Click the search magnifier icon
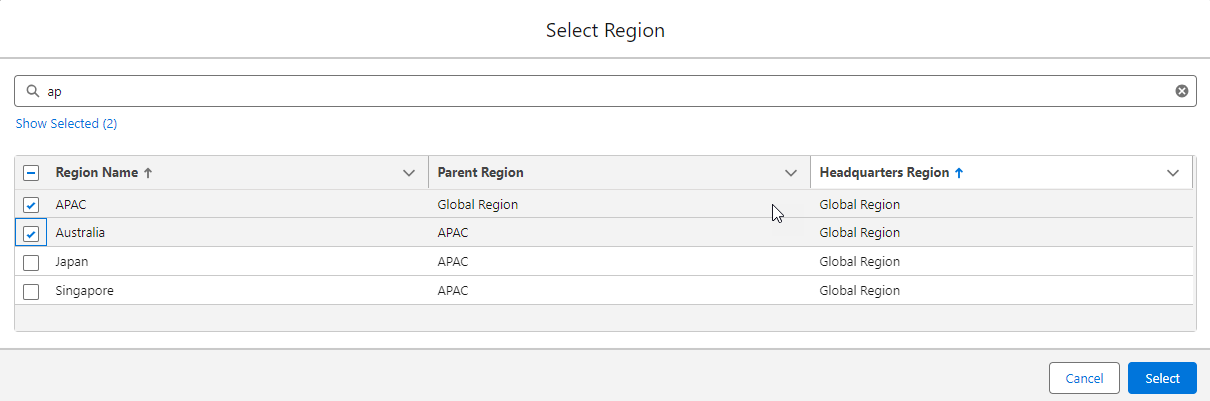 (x=32, y=91)
